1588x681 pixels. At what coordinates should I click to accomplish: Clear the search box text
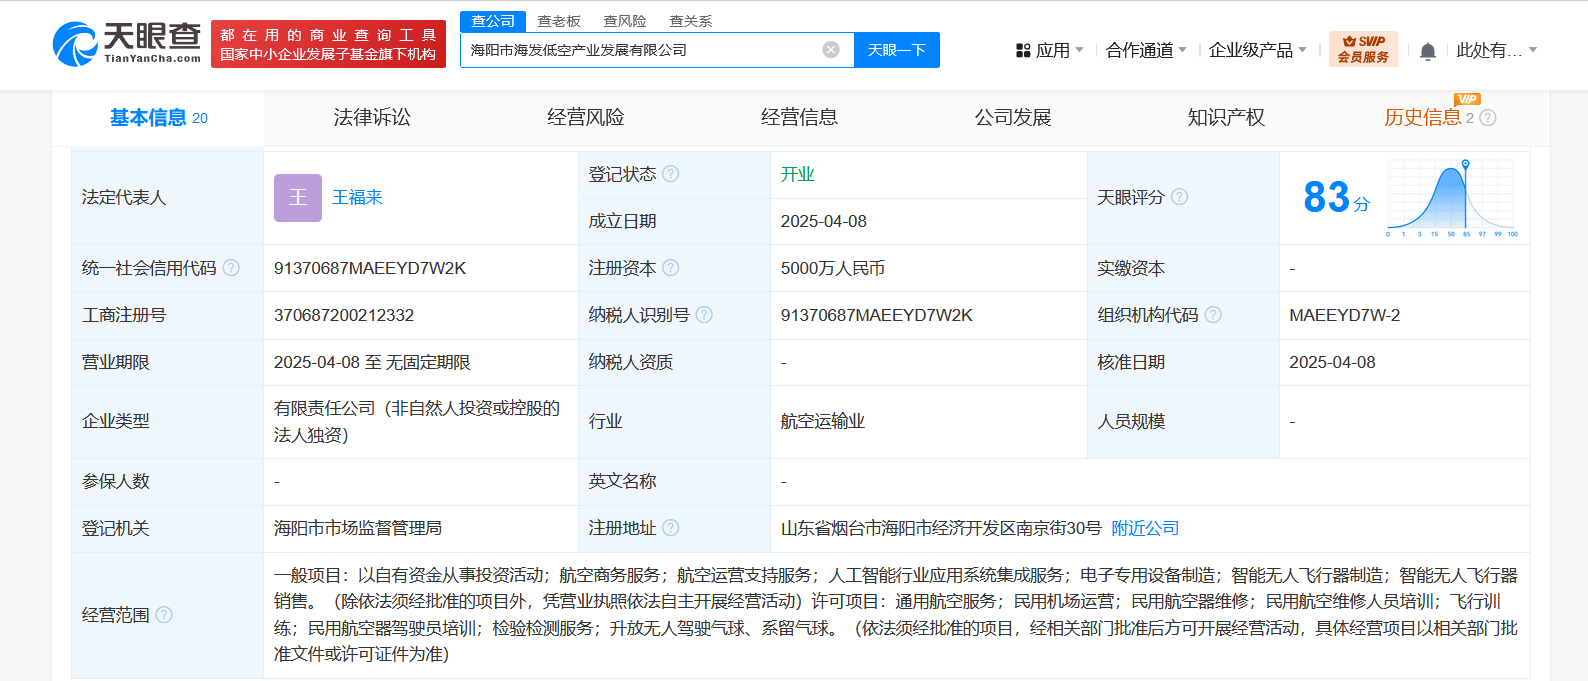pyautogui.click(x=831, y=50)
